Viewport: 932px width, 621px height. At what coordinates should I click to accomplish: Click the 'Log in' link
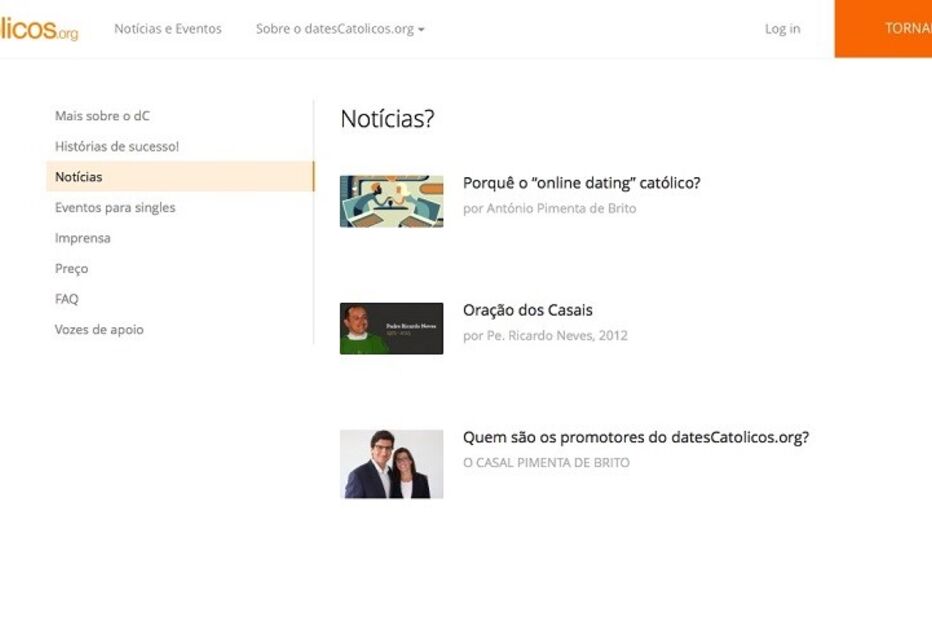point(782,29)
